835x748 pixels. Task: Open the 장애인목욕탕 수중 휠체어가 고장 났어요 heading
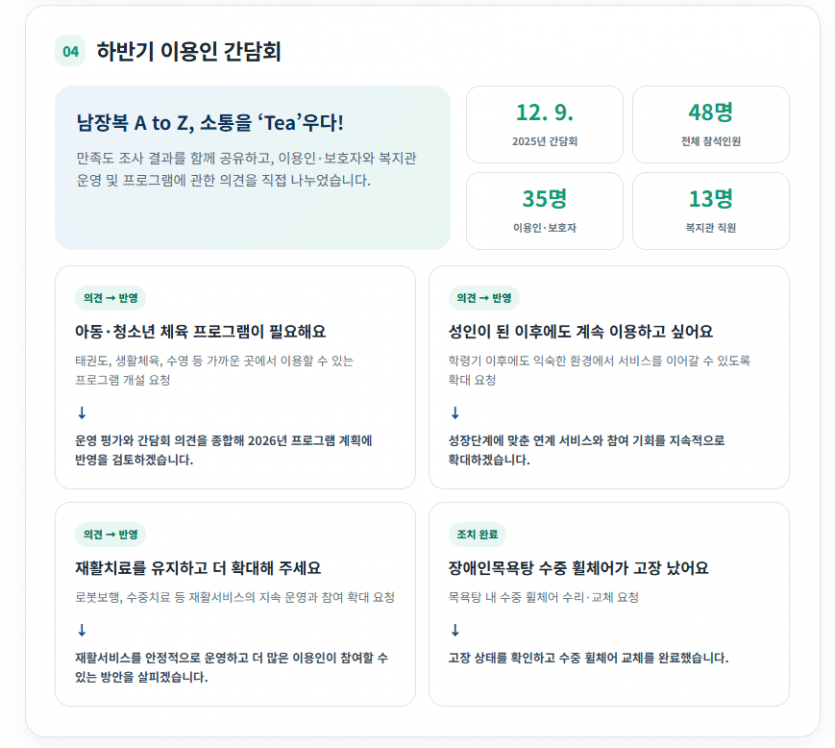coord(578,568)
